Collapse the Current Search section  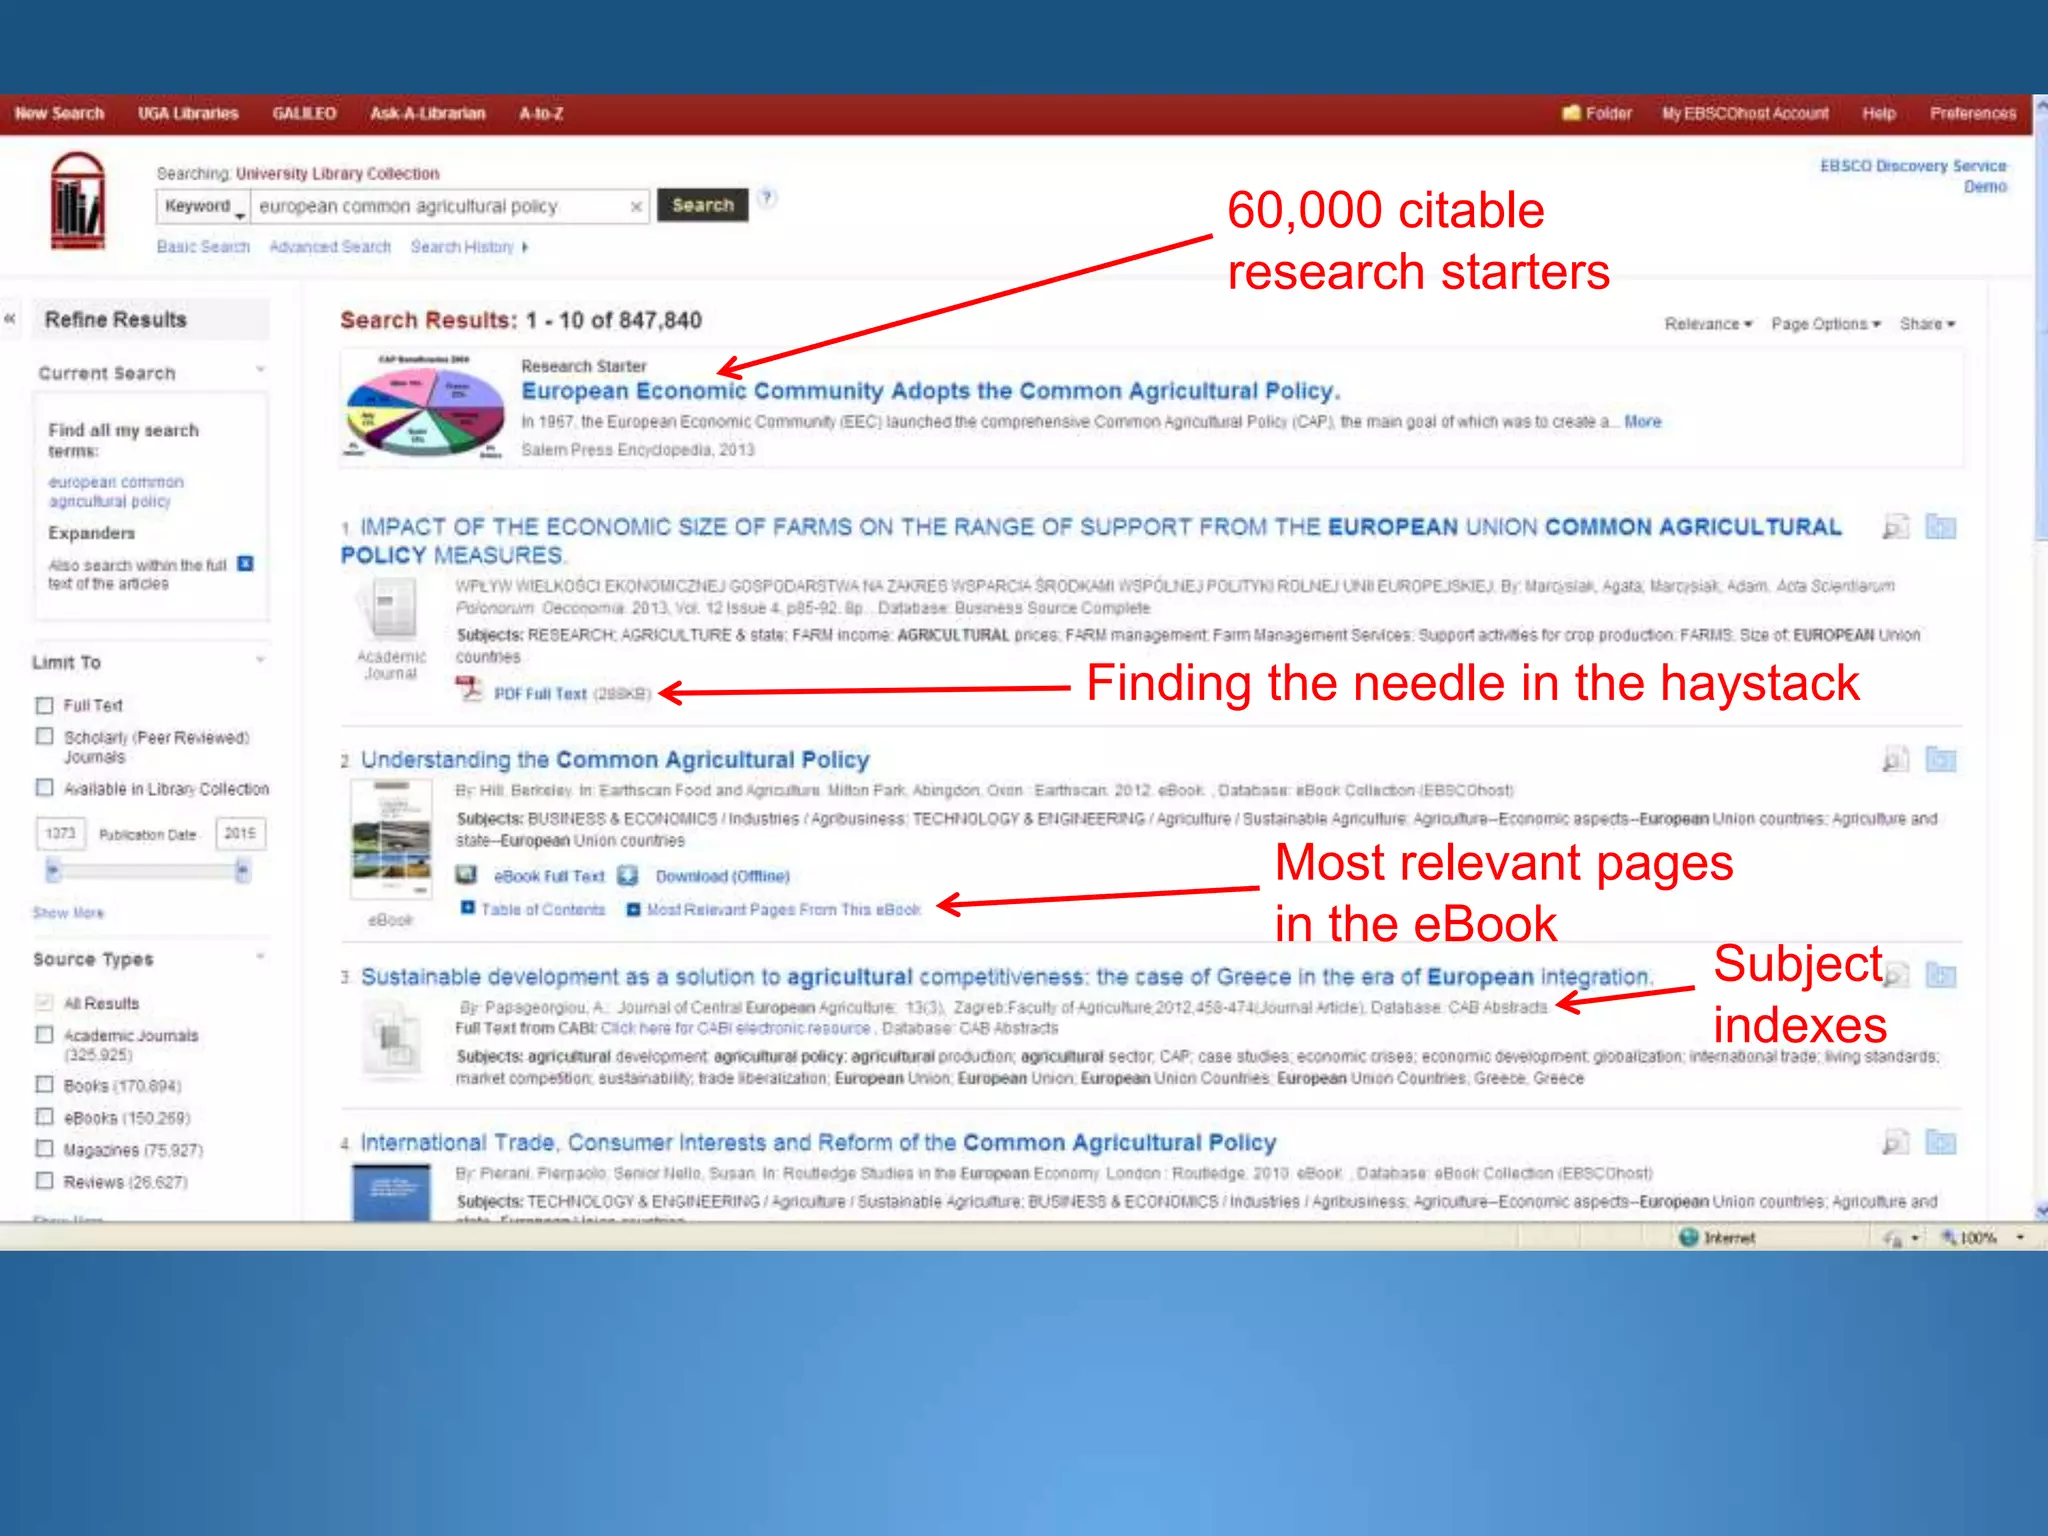point(260,370)
